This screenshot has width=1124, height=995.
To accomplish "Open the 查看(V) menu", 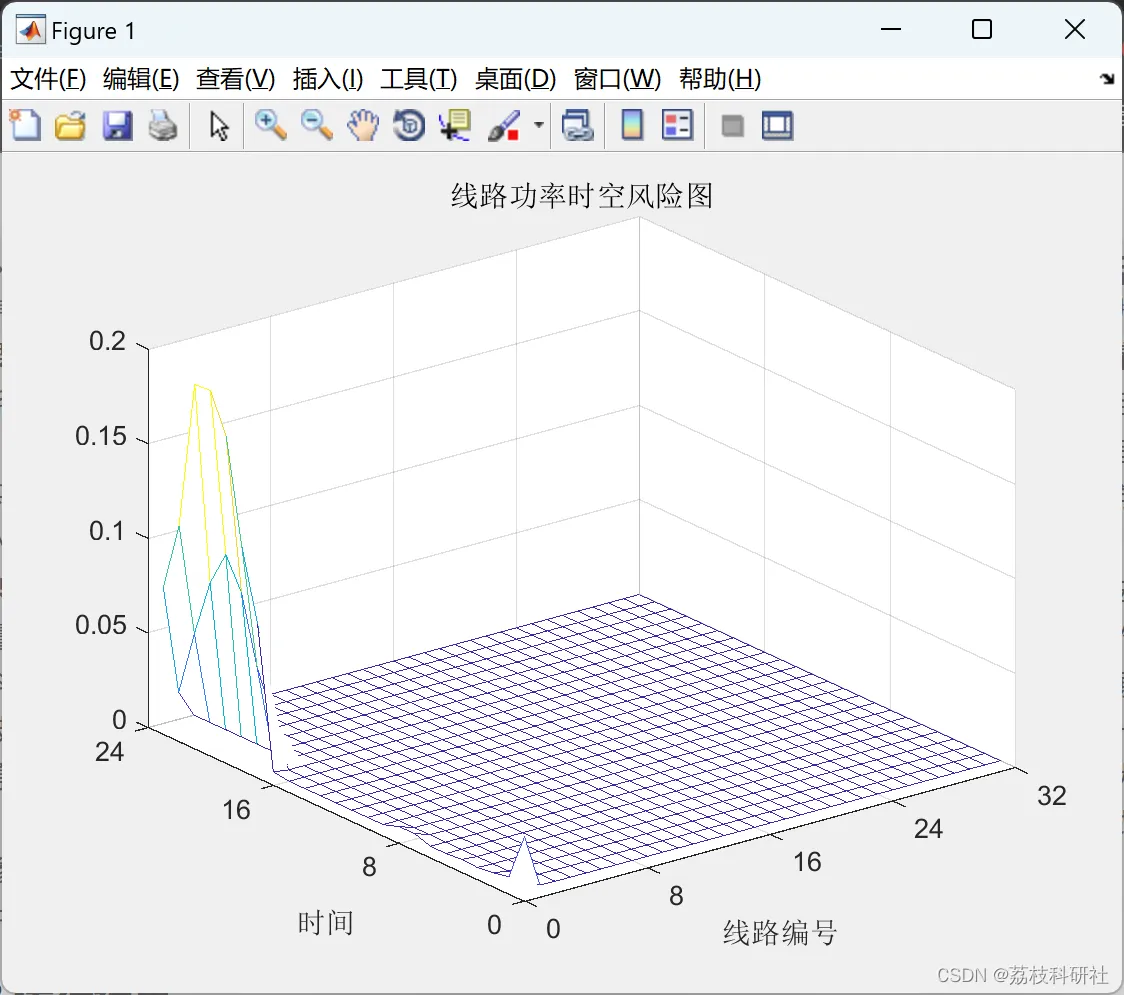I will (236, 79).
